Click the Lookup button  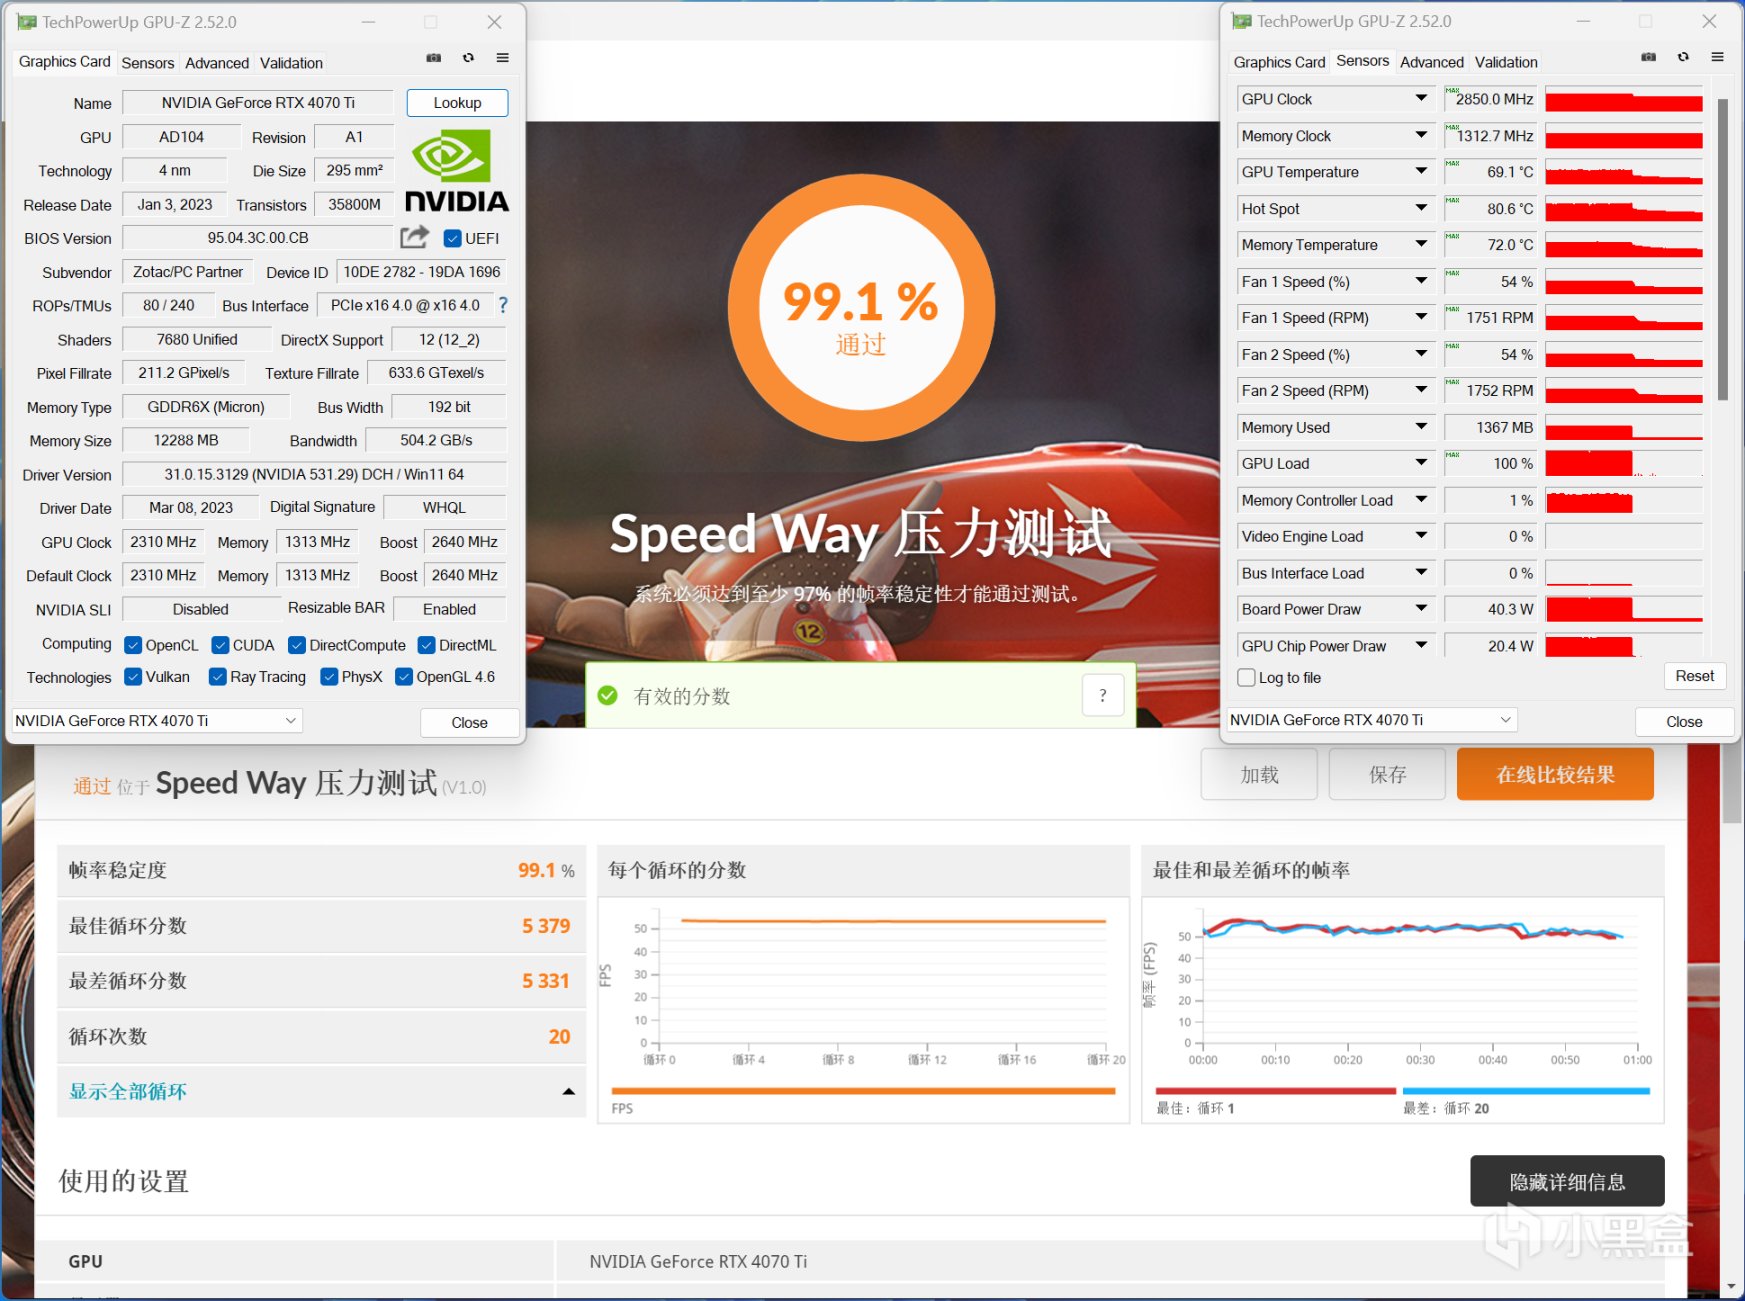point(457,103)
